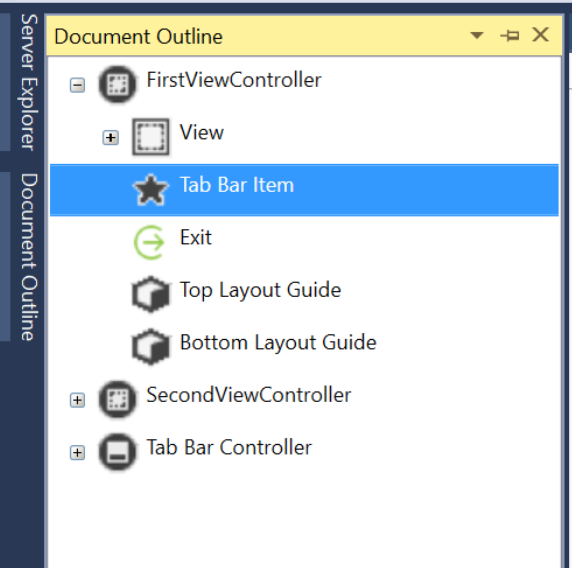The width and height of the screenshot is (572, 568).
Task: Select the Exit item text
Action: (196, 237)
